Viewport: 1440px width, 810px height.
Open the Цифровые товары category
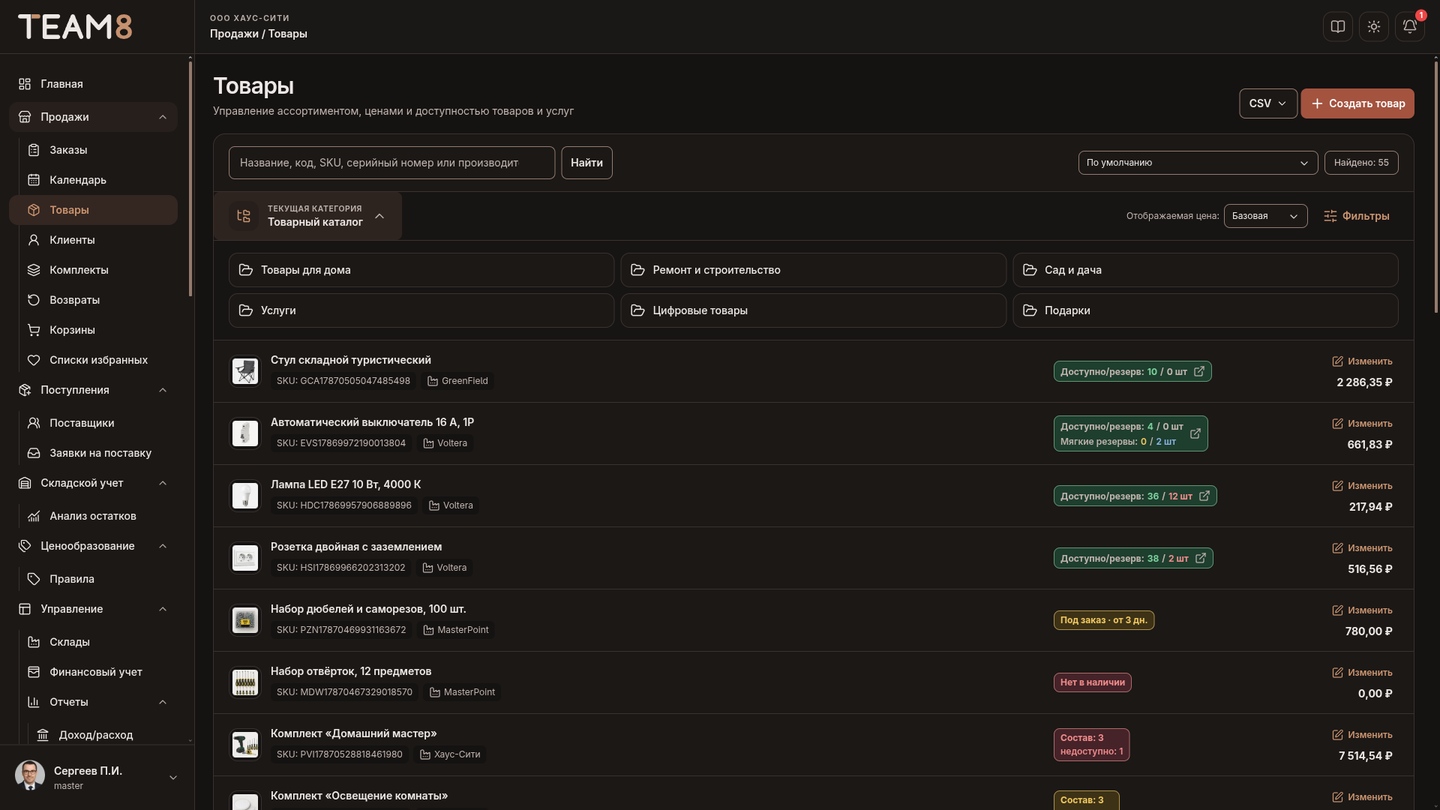pyautogui.click(x=813, y=310)
